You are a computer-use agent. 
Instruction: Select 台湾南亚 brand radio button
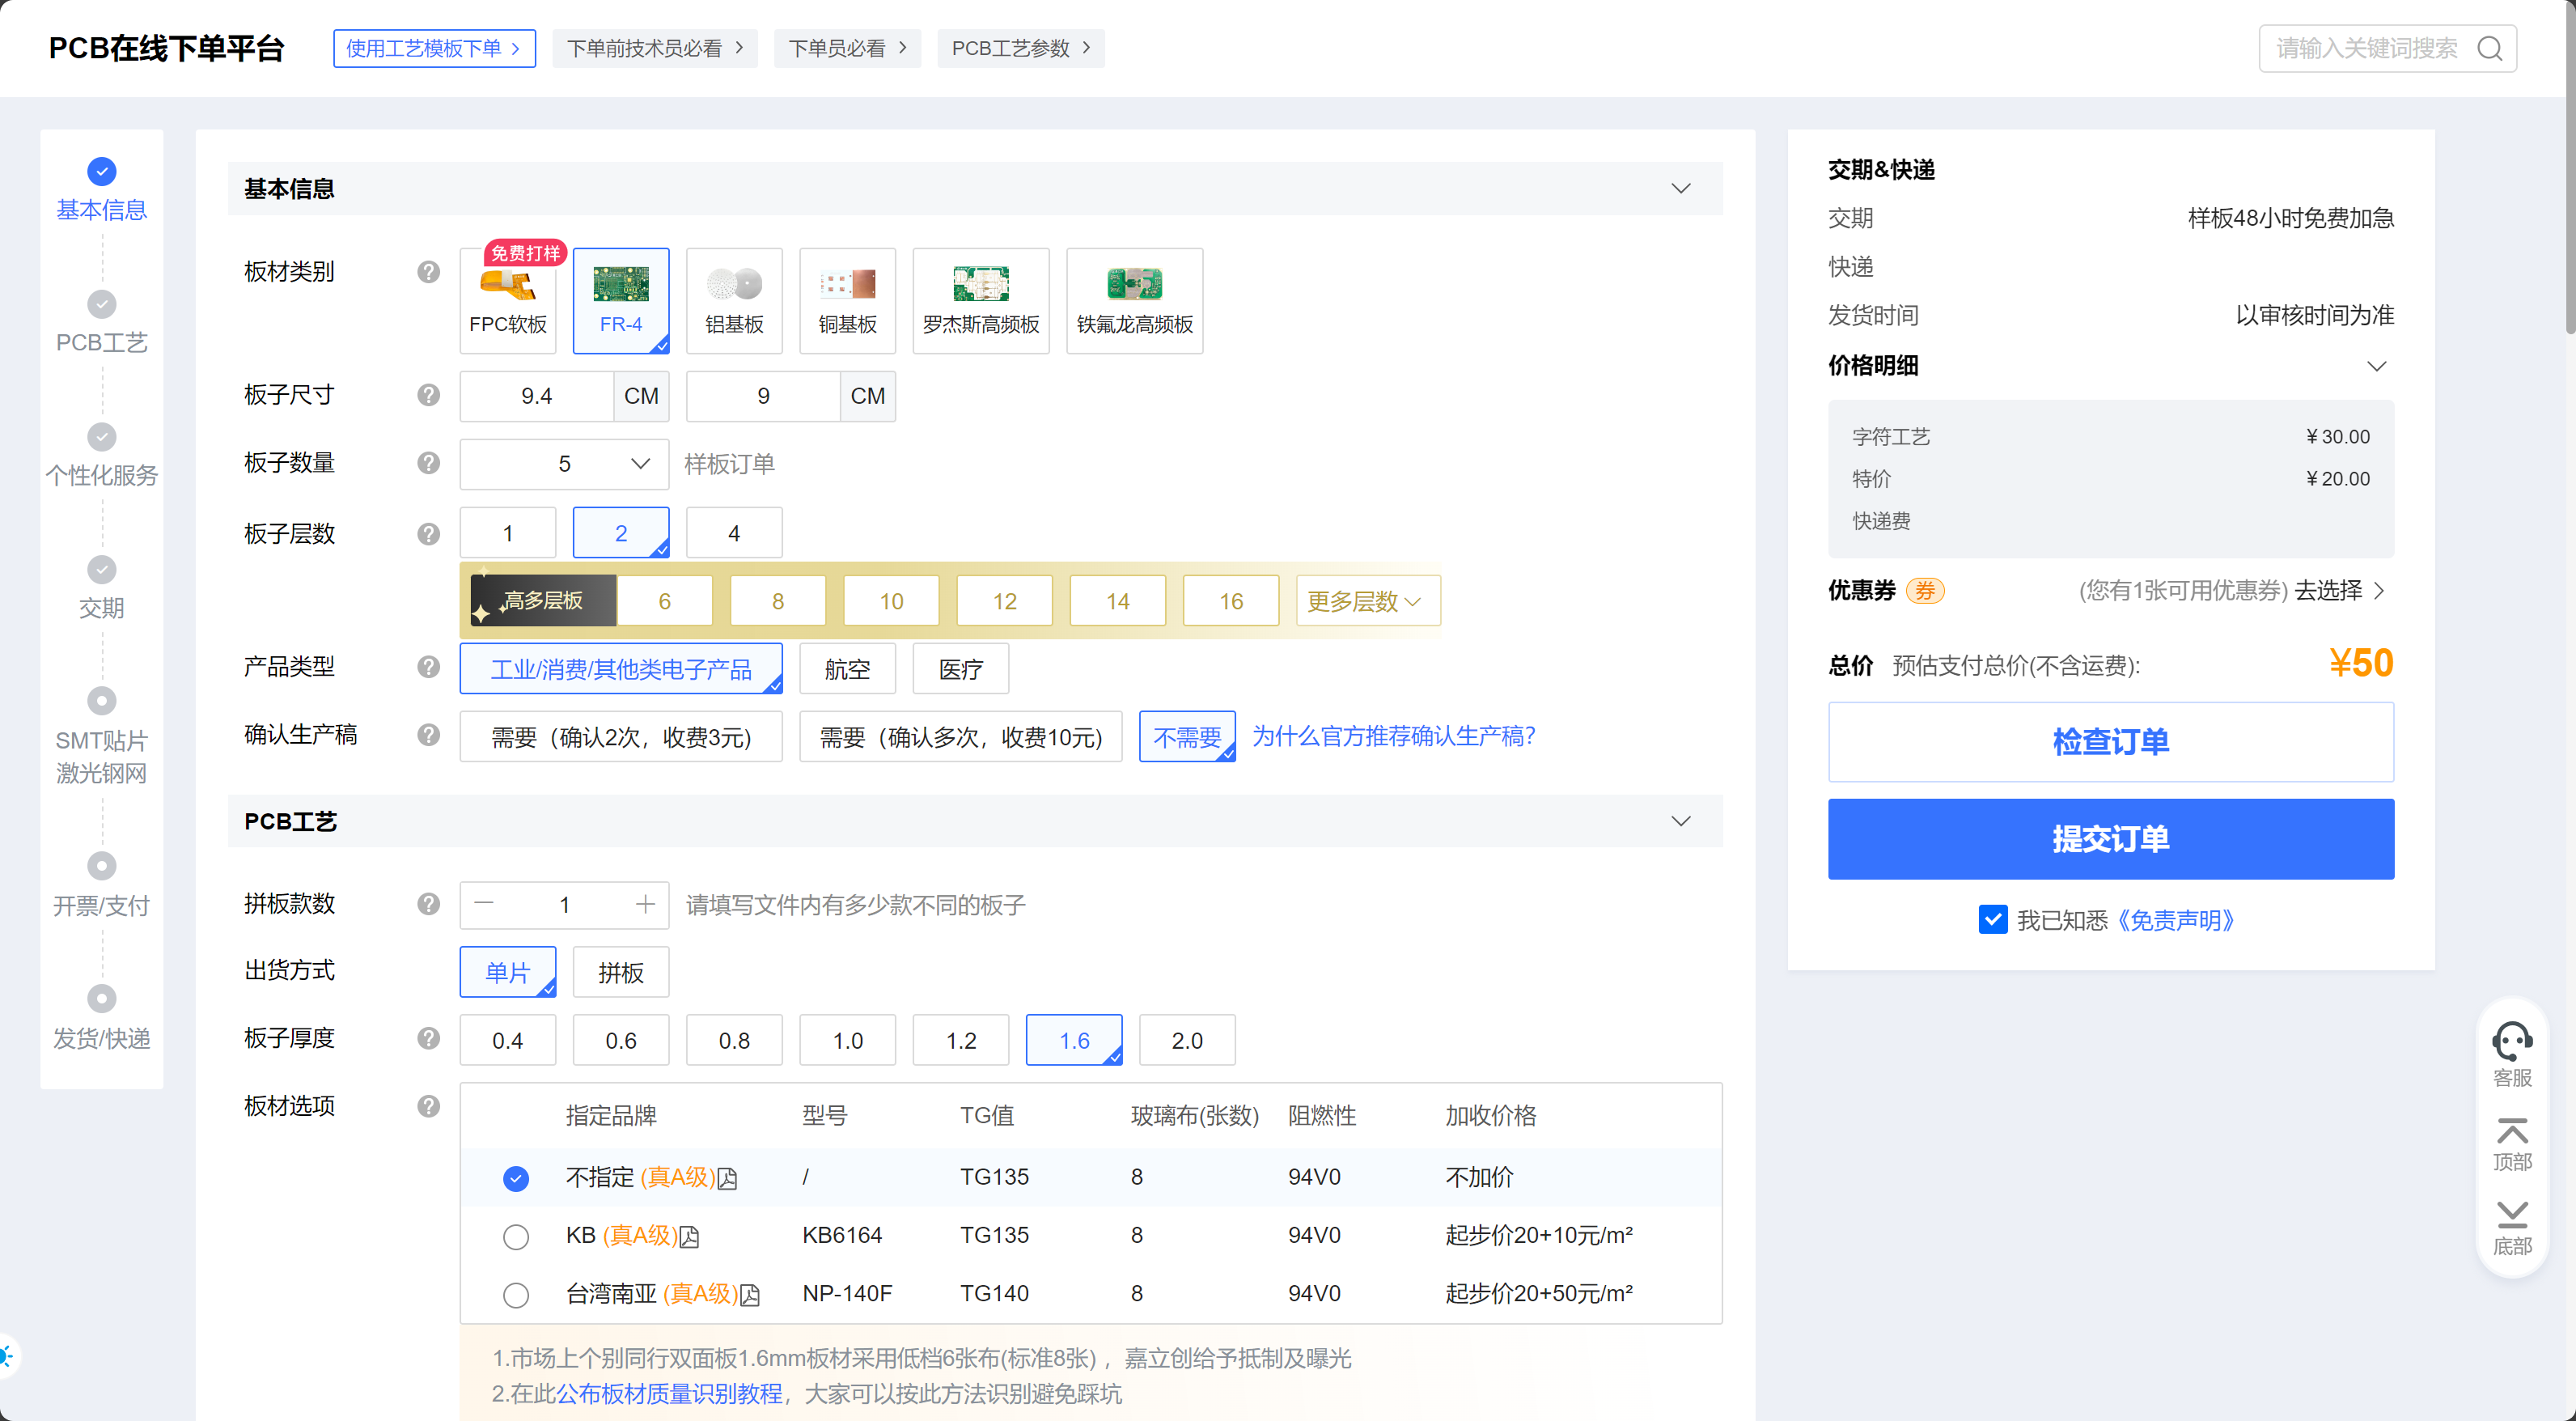pyautogui.click(x=516, y=1295)
